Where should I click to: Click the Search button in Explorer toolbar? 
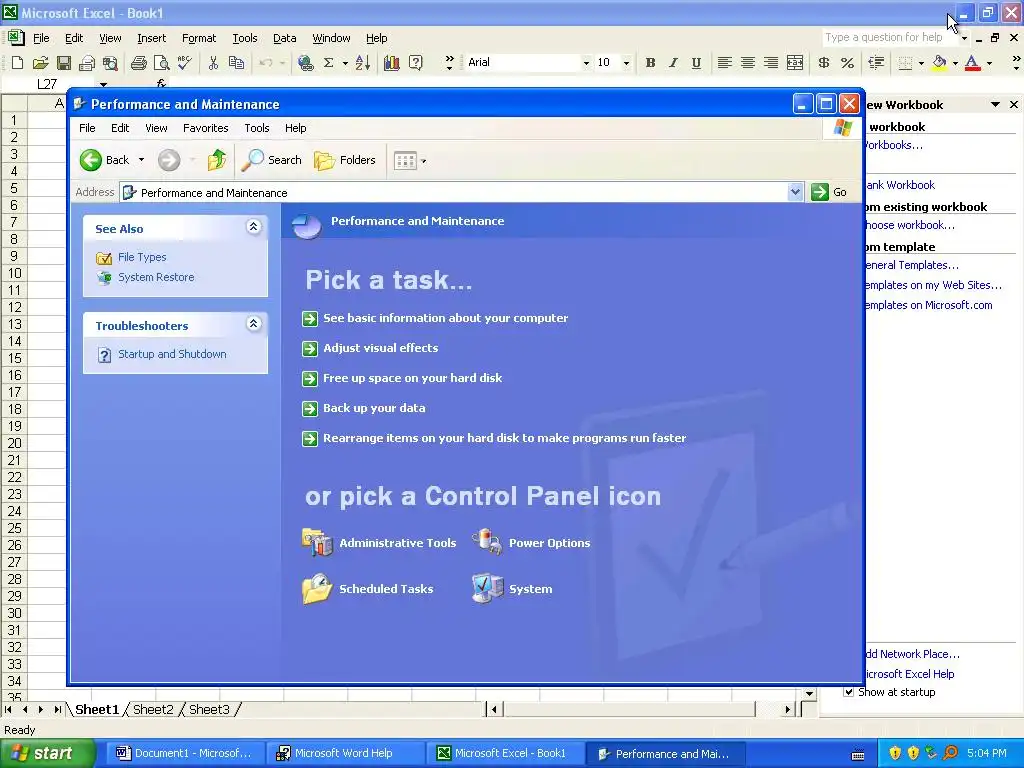coord(271,160)
